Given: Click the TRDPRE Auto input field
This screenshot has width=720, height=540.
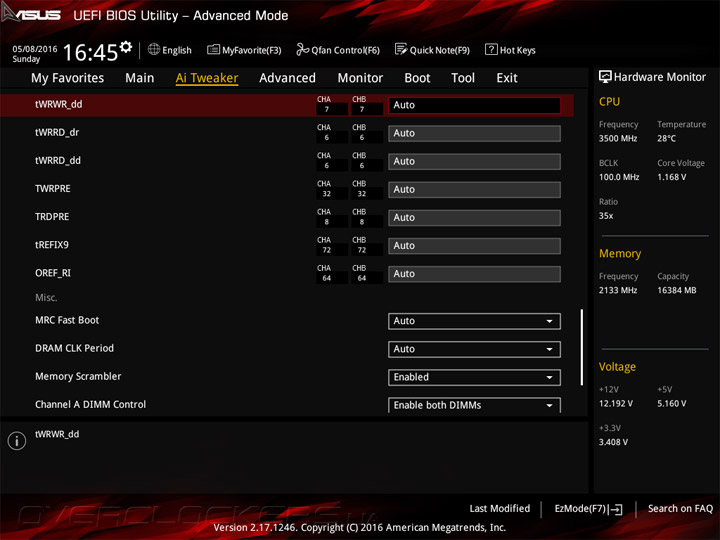Looking at the screenshot, I should click(x=474, y=218).
